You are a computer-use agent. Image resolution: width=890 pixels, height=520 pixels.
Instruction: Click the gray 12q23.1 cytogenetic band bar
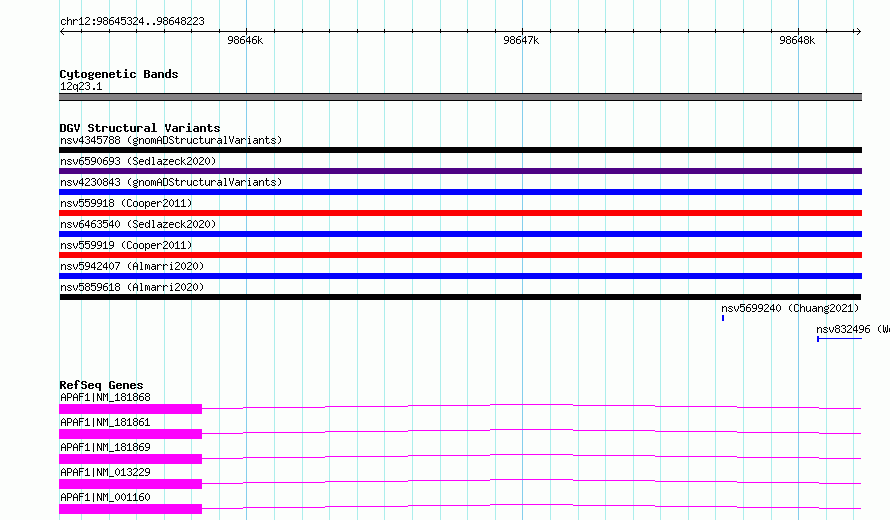click(x=460, y=97)
